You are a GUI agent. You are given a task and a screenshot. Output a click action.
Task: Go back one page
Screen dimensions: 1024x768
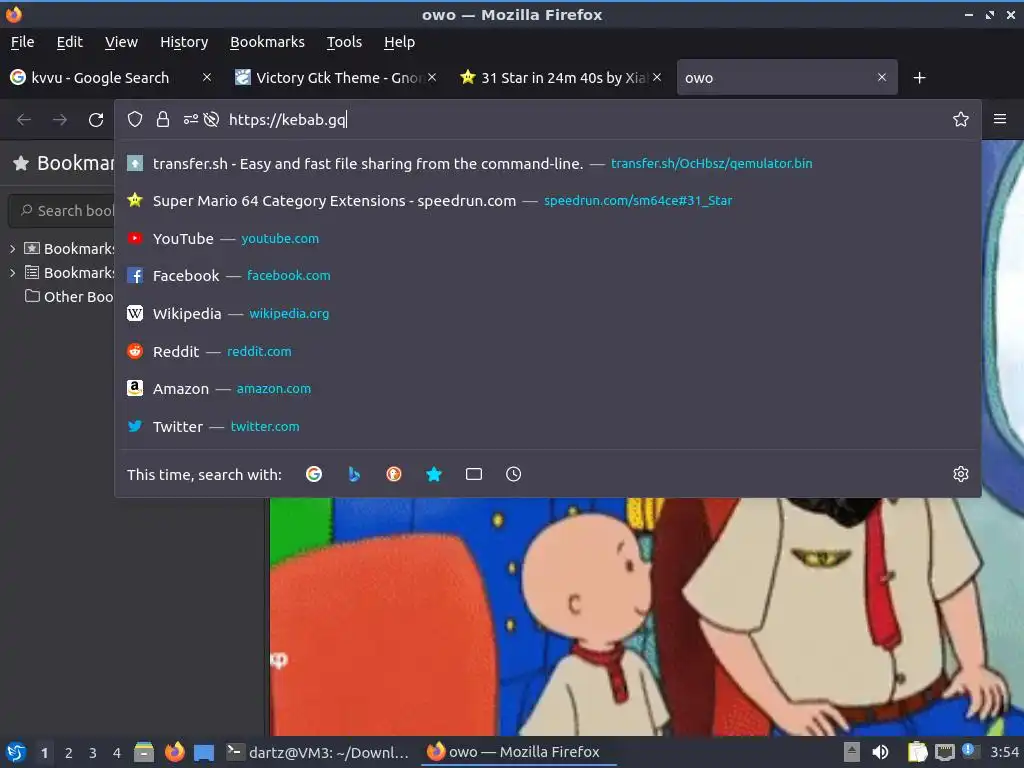point(24,120)
